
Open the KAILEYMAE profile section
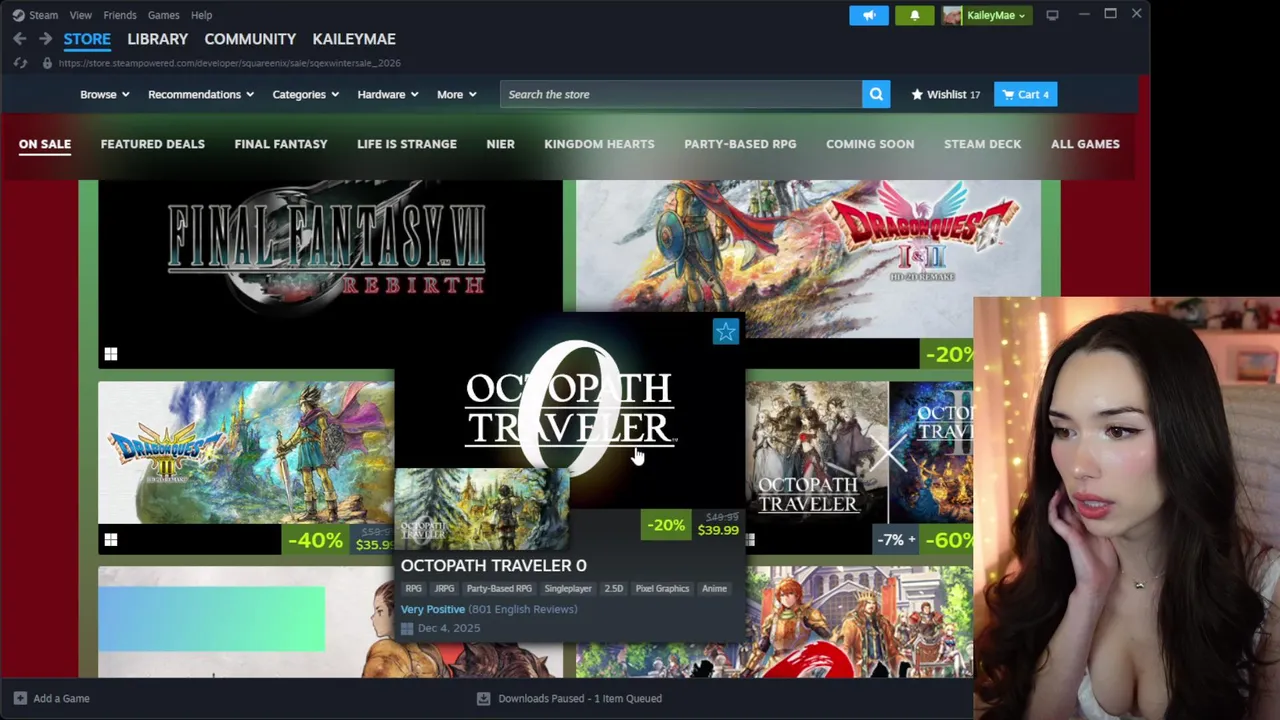pyautogui.click(x=354, y=39)
